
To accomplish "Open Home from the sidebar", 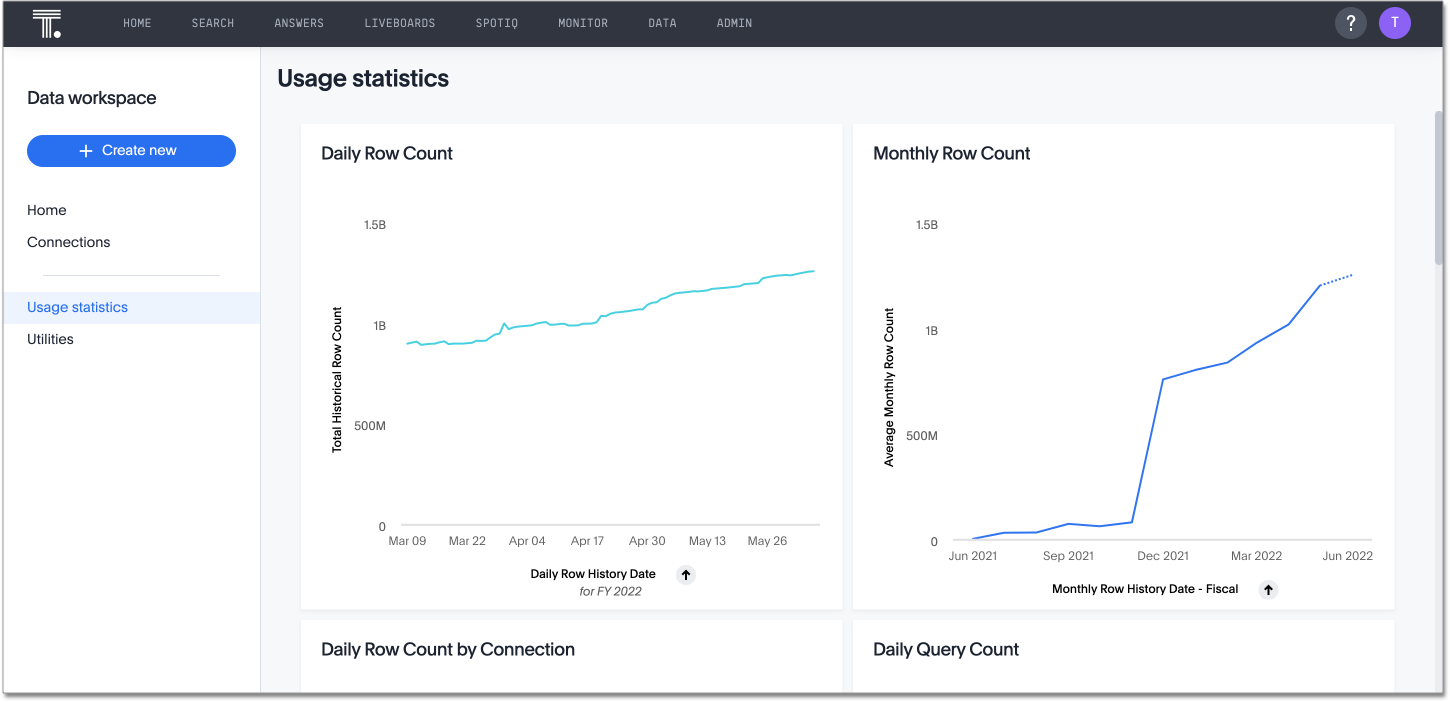I will click(46, 210).
